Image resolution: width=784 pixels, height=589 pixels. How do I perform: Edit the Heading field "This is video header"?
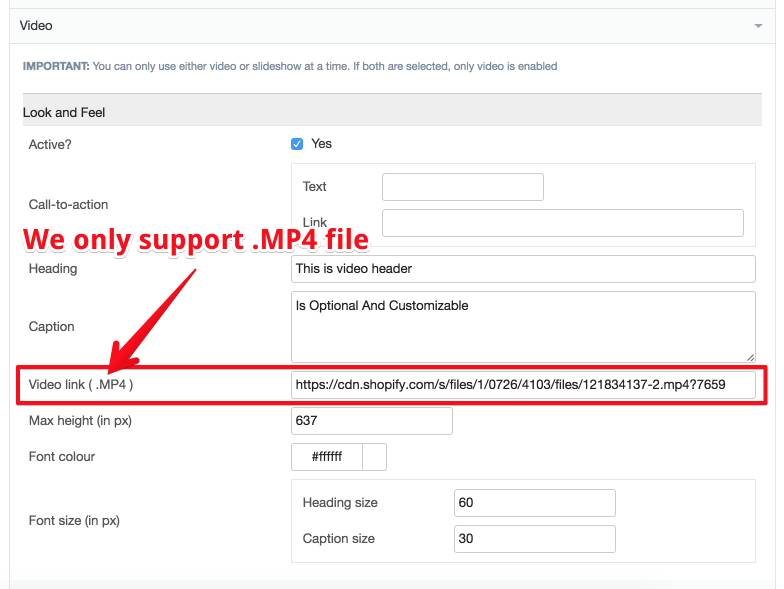click(x=523, y=269)
